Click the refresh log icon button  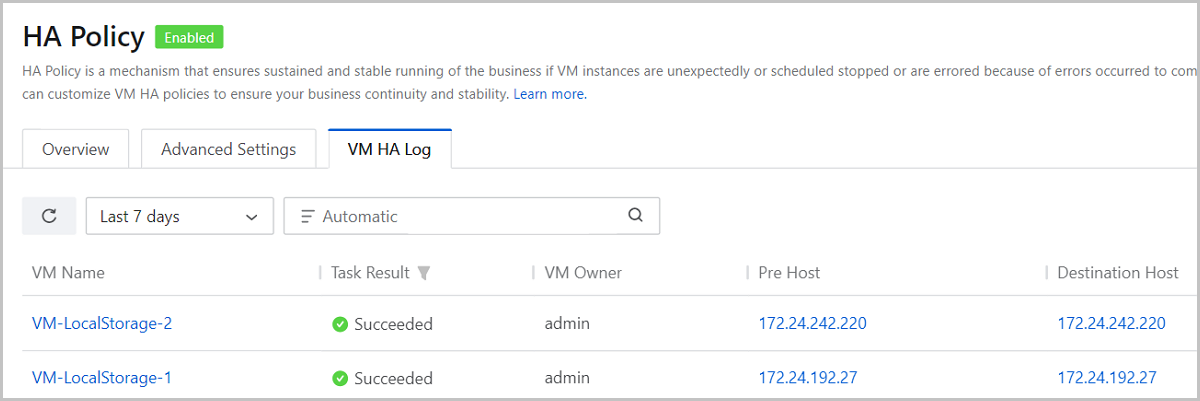49,216
